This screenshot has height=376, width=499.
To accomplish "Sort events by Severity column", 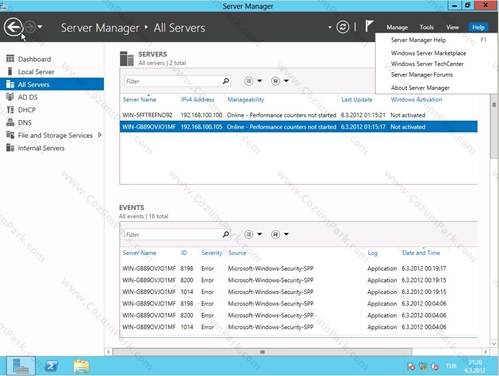I will [211, 253].
